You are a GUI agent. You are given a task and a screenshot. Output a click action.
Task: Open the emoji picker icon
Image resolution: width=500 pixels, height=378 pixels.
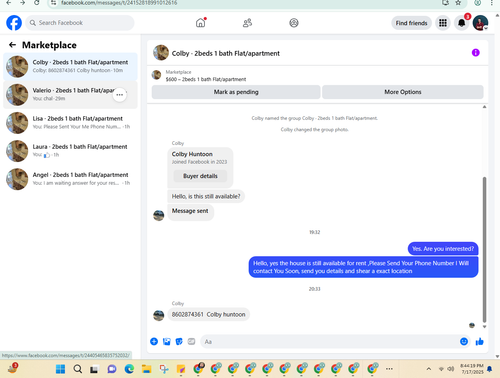[464, 341]
